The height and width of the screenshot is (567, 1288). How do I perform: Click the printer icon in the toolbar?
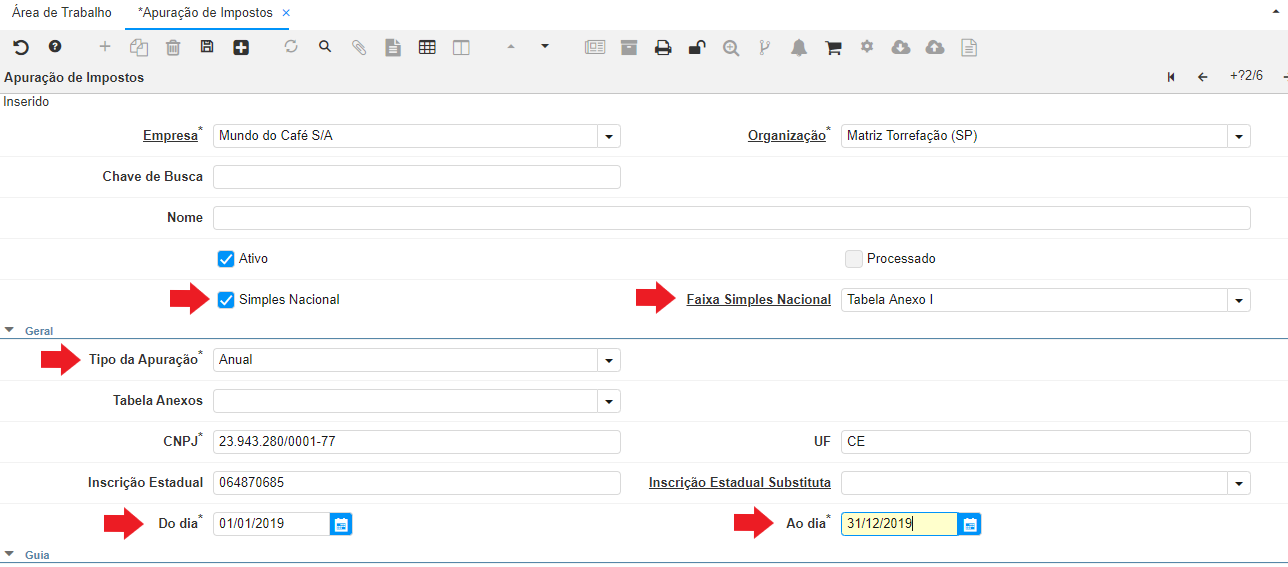[x=663, y=47]
